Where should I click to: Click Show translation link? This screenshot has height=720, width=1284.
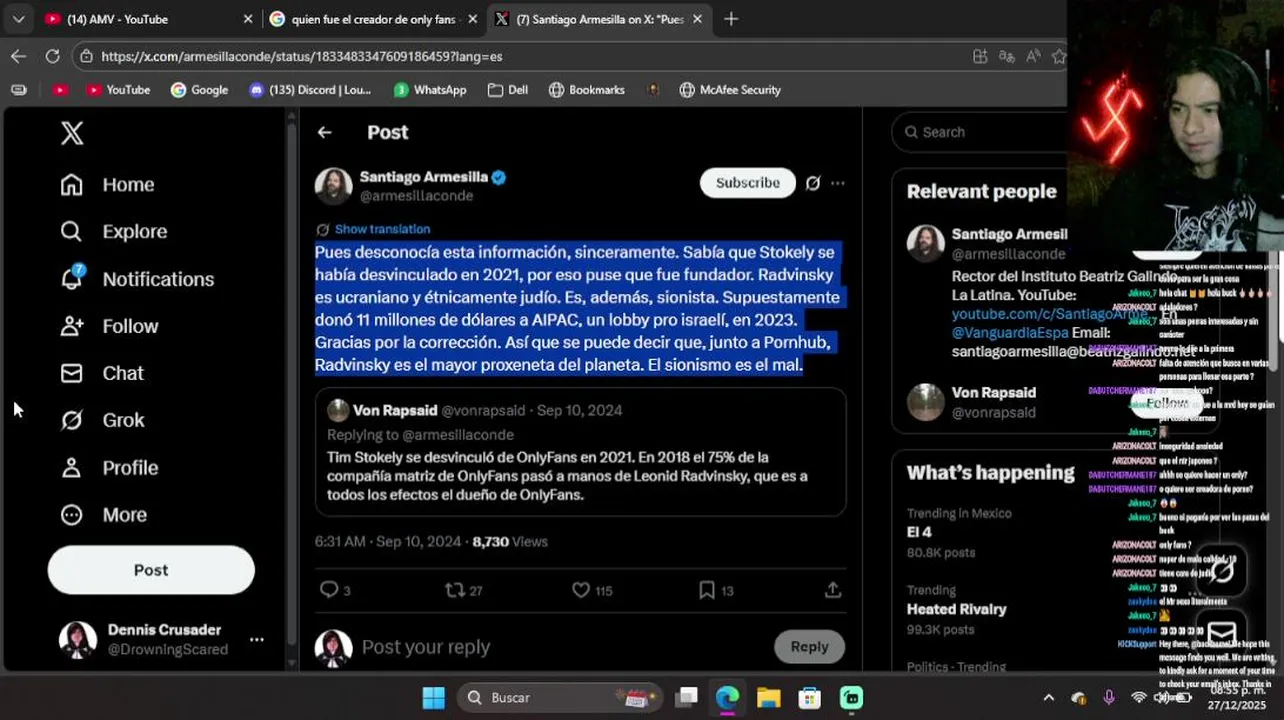(x=382, y=229)
